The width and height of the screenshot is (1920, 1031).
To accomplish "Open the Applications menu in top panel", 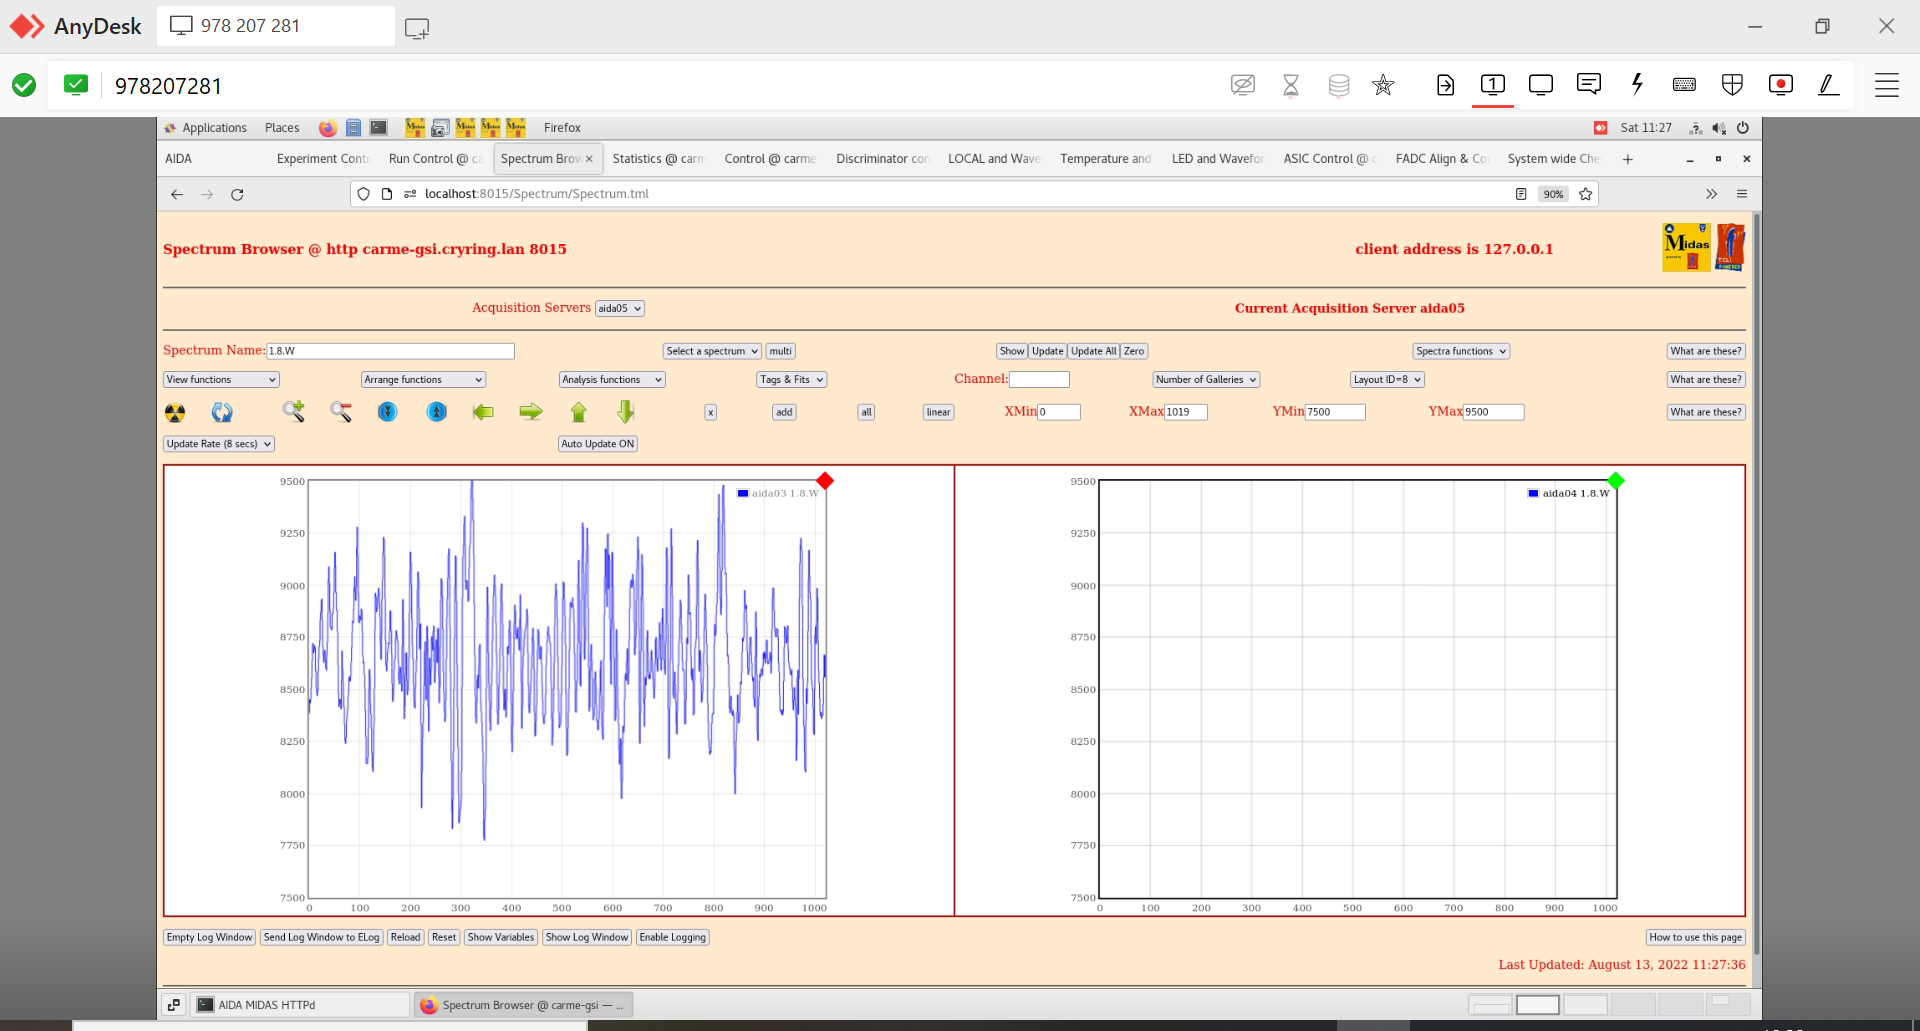I will tap(213, 128).
